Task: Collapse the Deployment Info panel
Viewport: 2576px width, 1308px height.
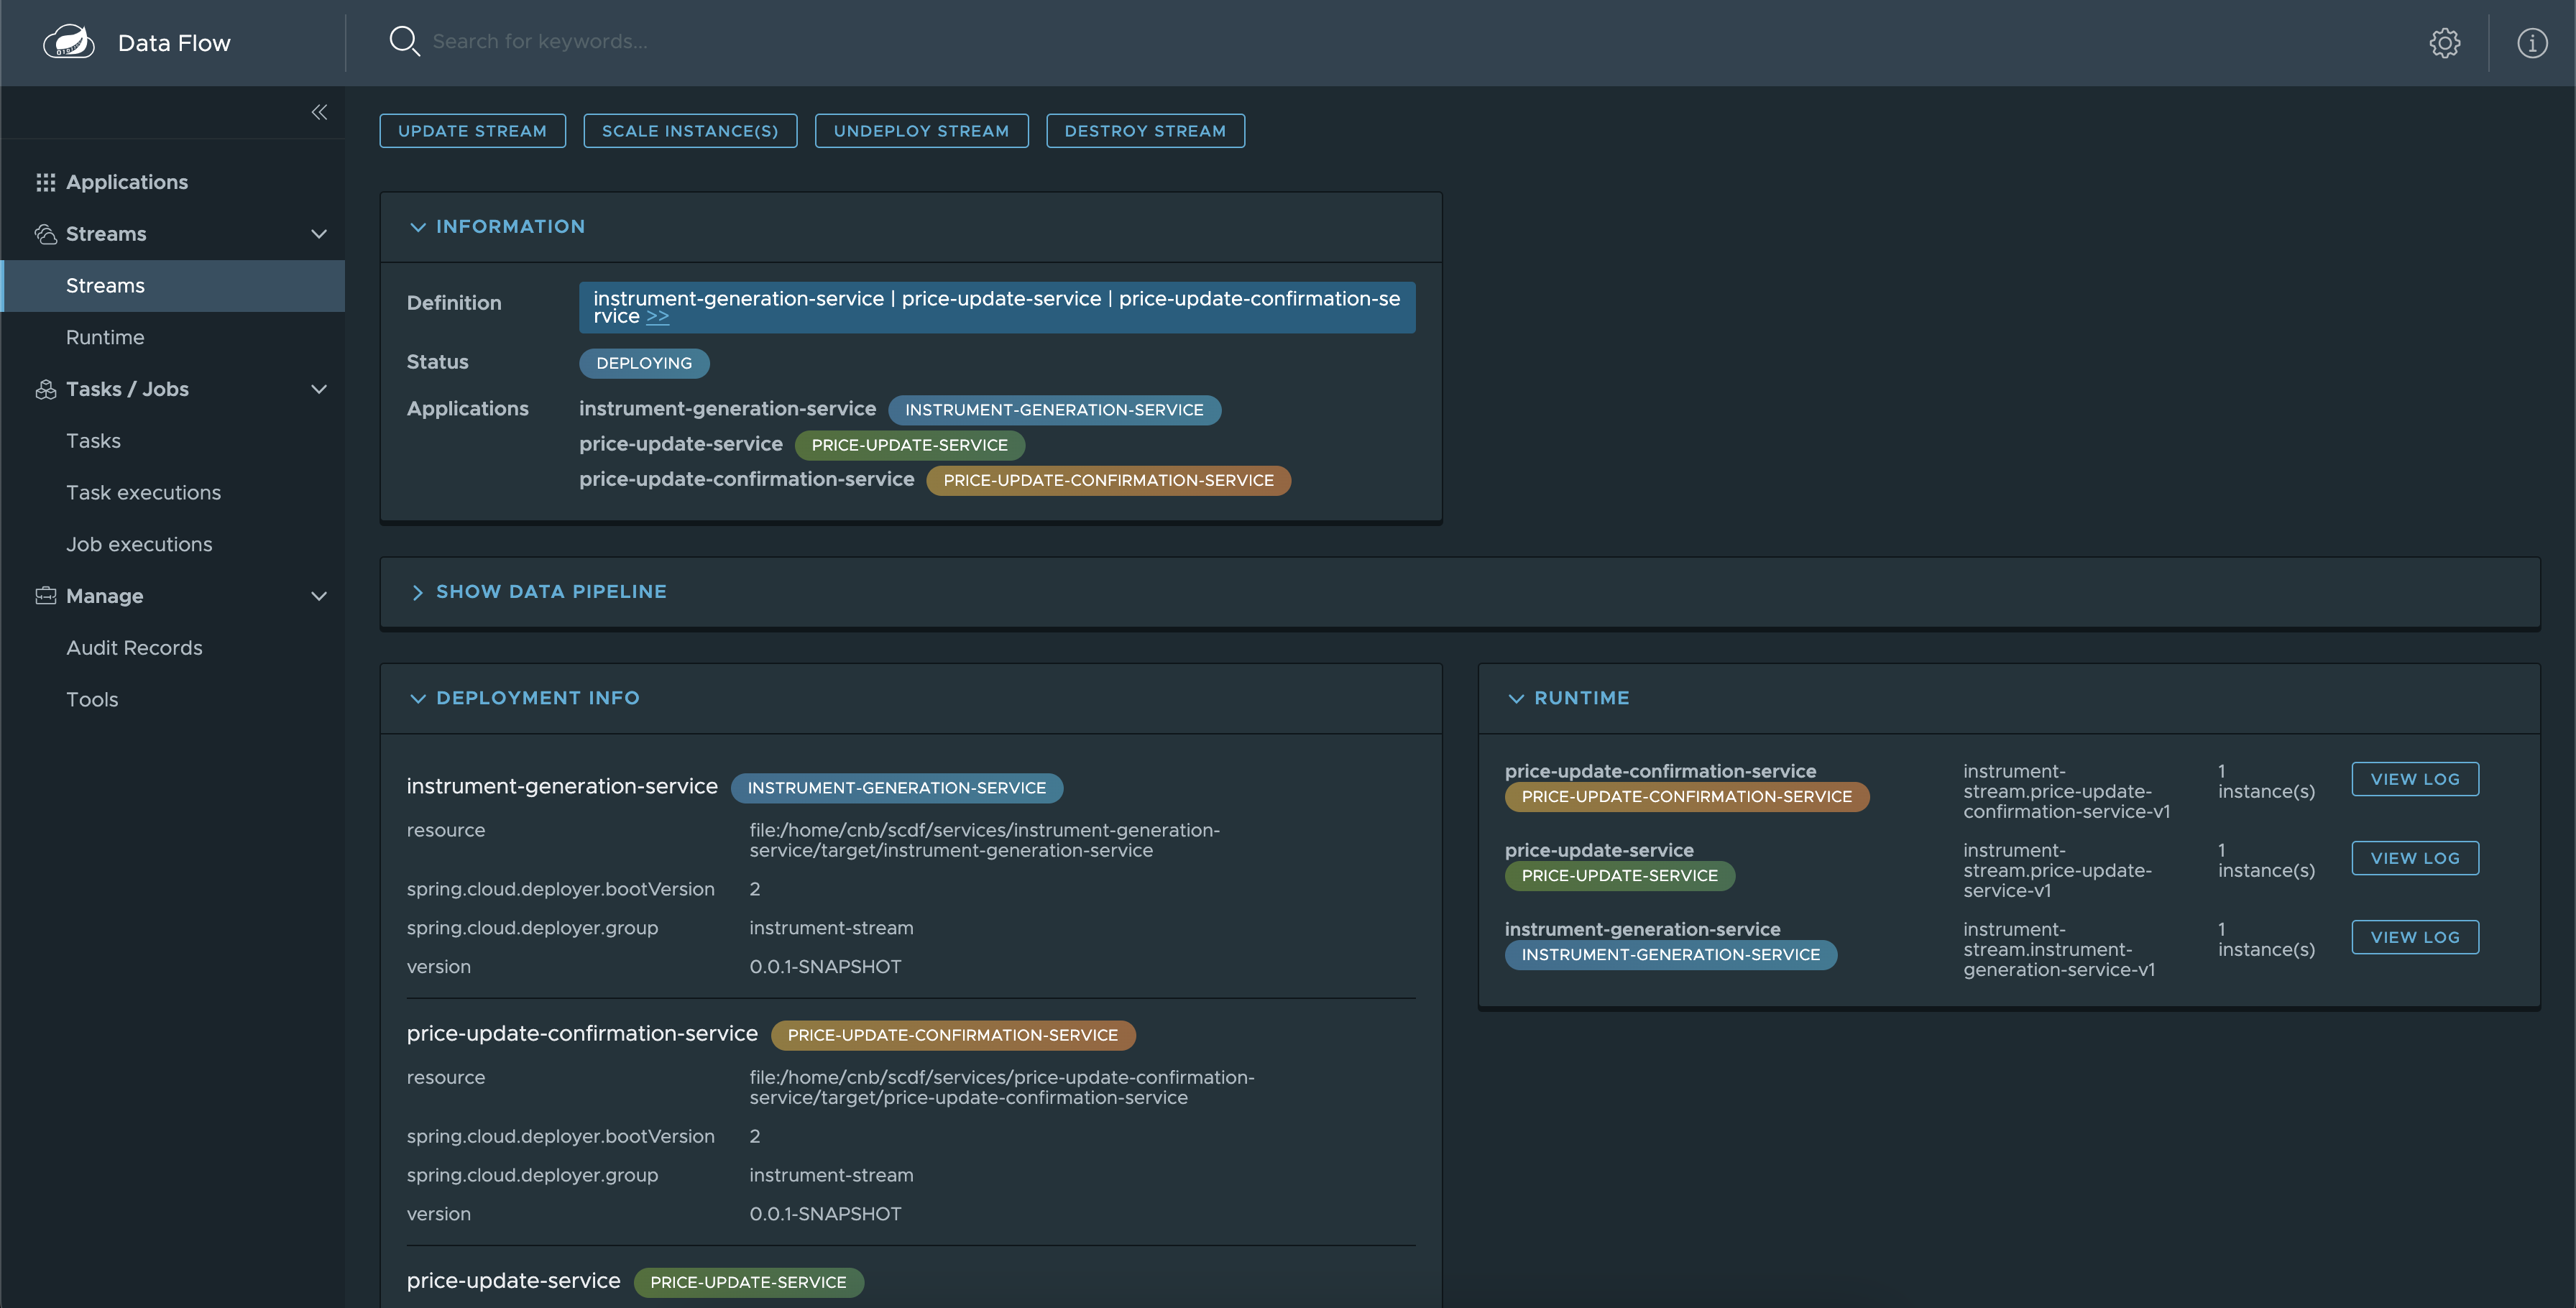Action: click(x=418, y=698)
